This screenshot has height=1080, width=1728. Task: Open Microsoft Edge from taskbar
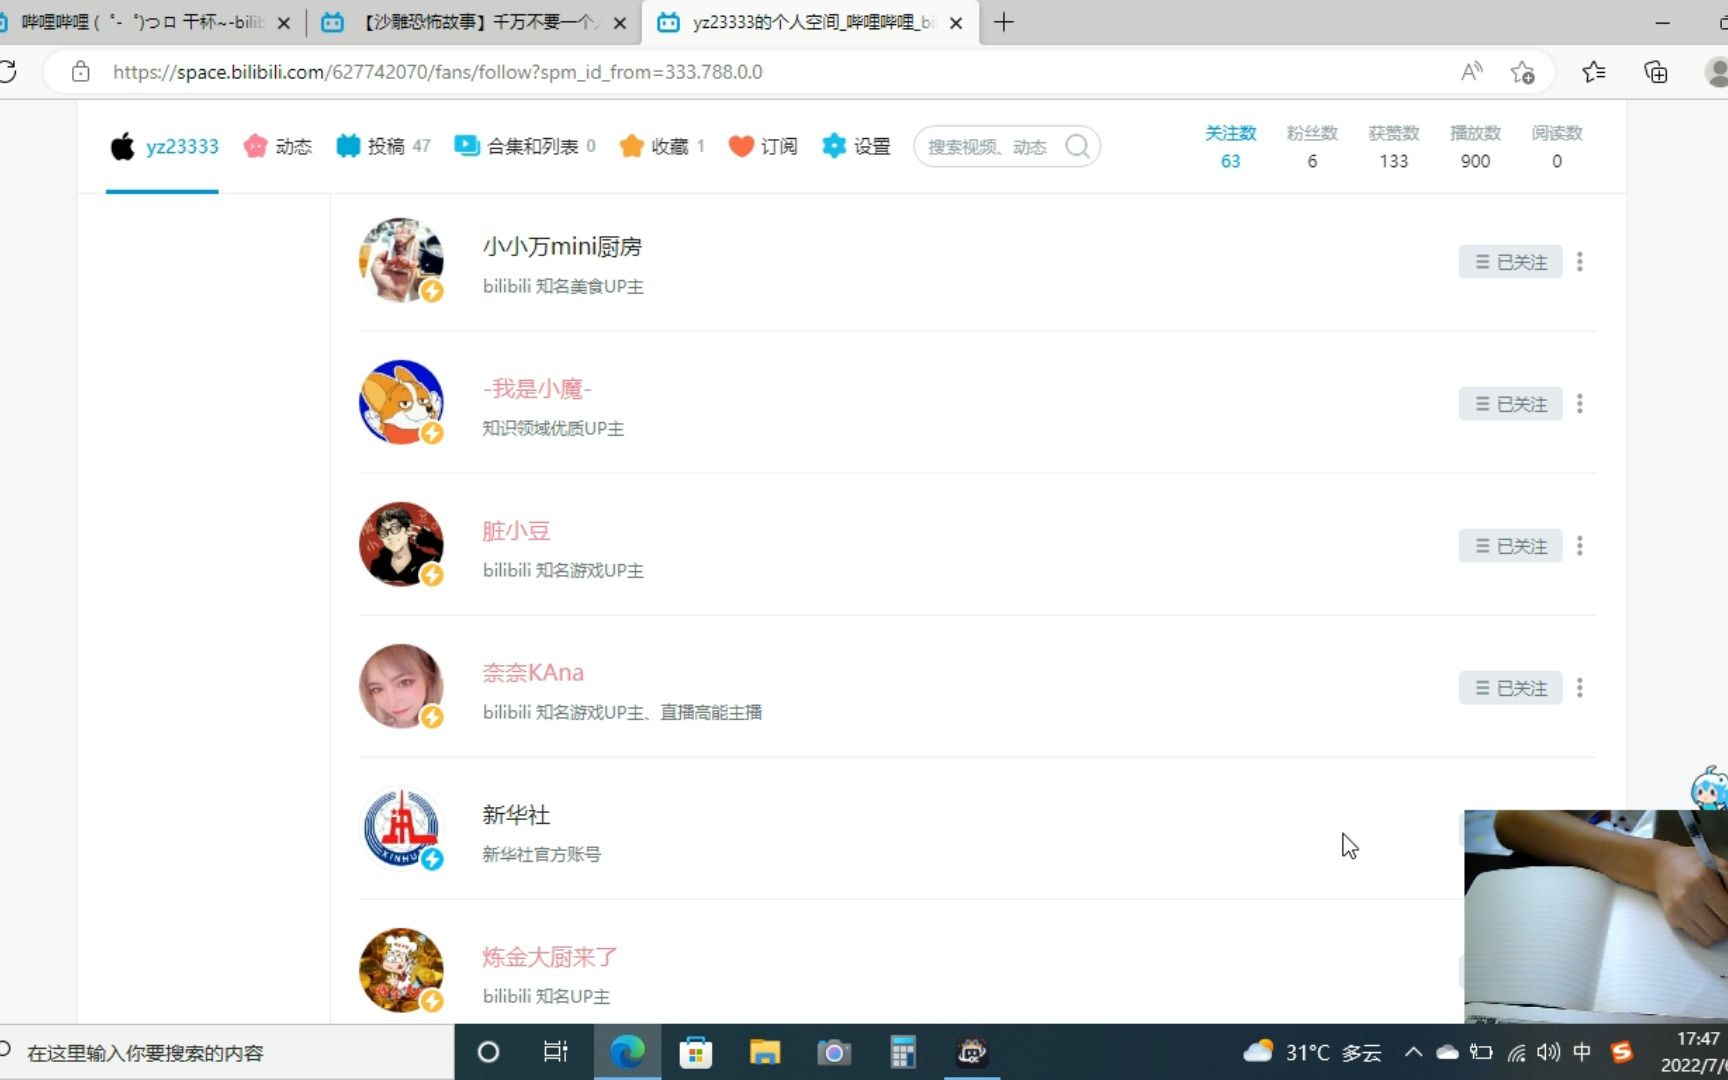[x=627, y=1052]
